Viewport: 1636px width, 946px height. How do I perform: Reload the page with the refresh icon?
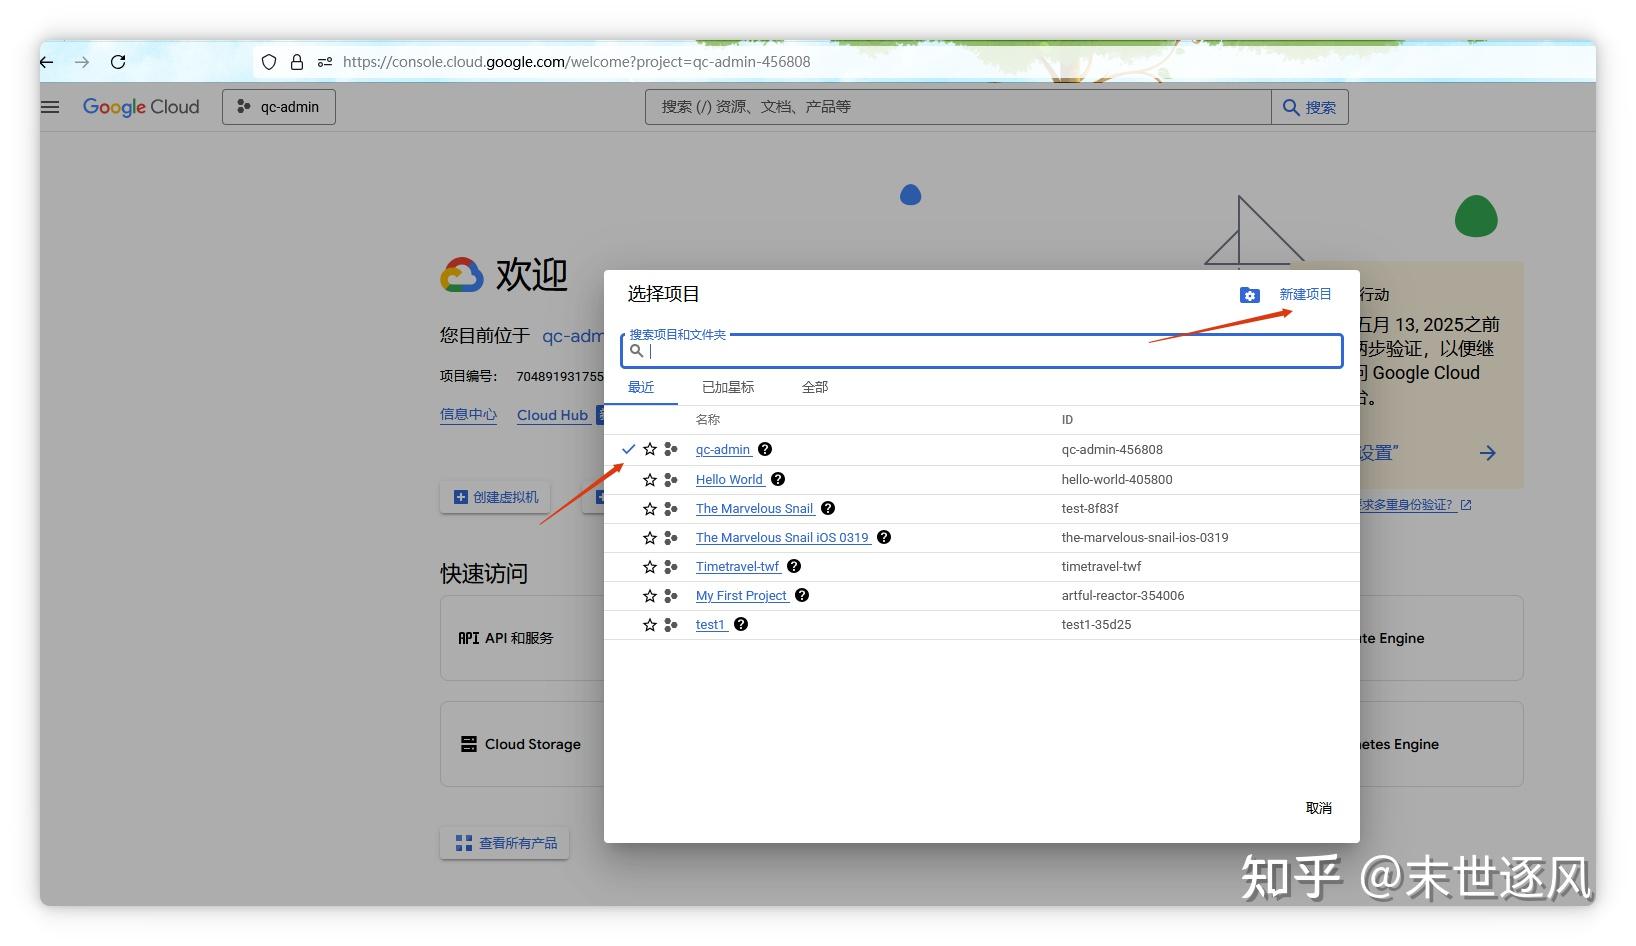(118, 61)
